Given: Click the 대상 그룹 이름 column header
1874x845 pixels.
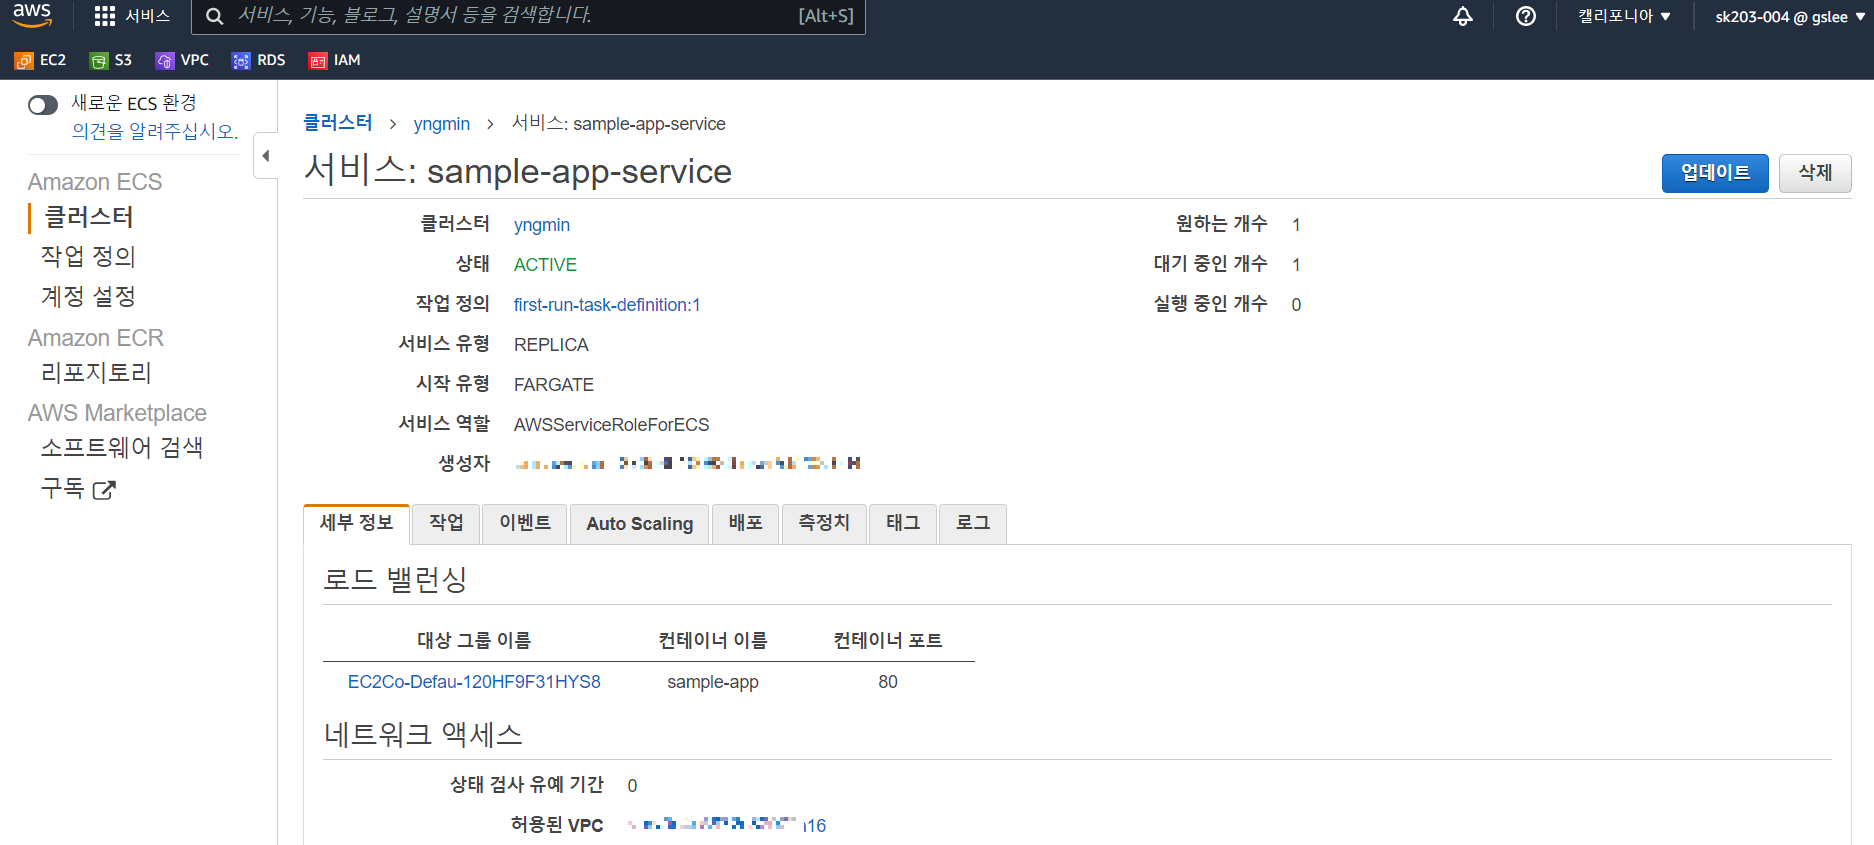Looking at the screenshot, I should coord(474,641).
